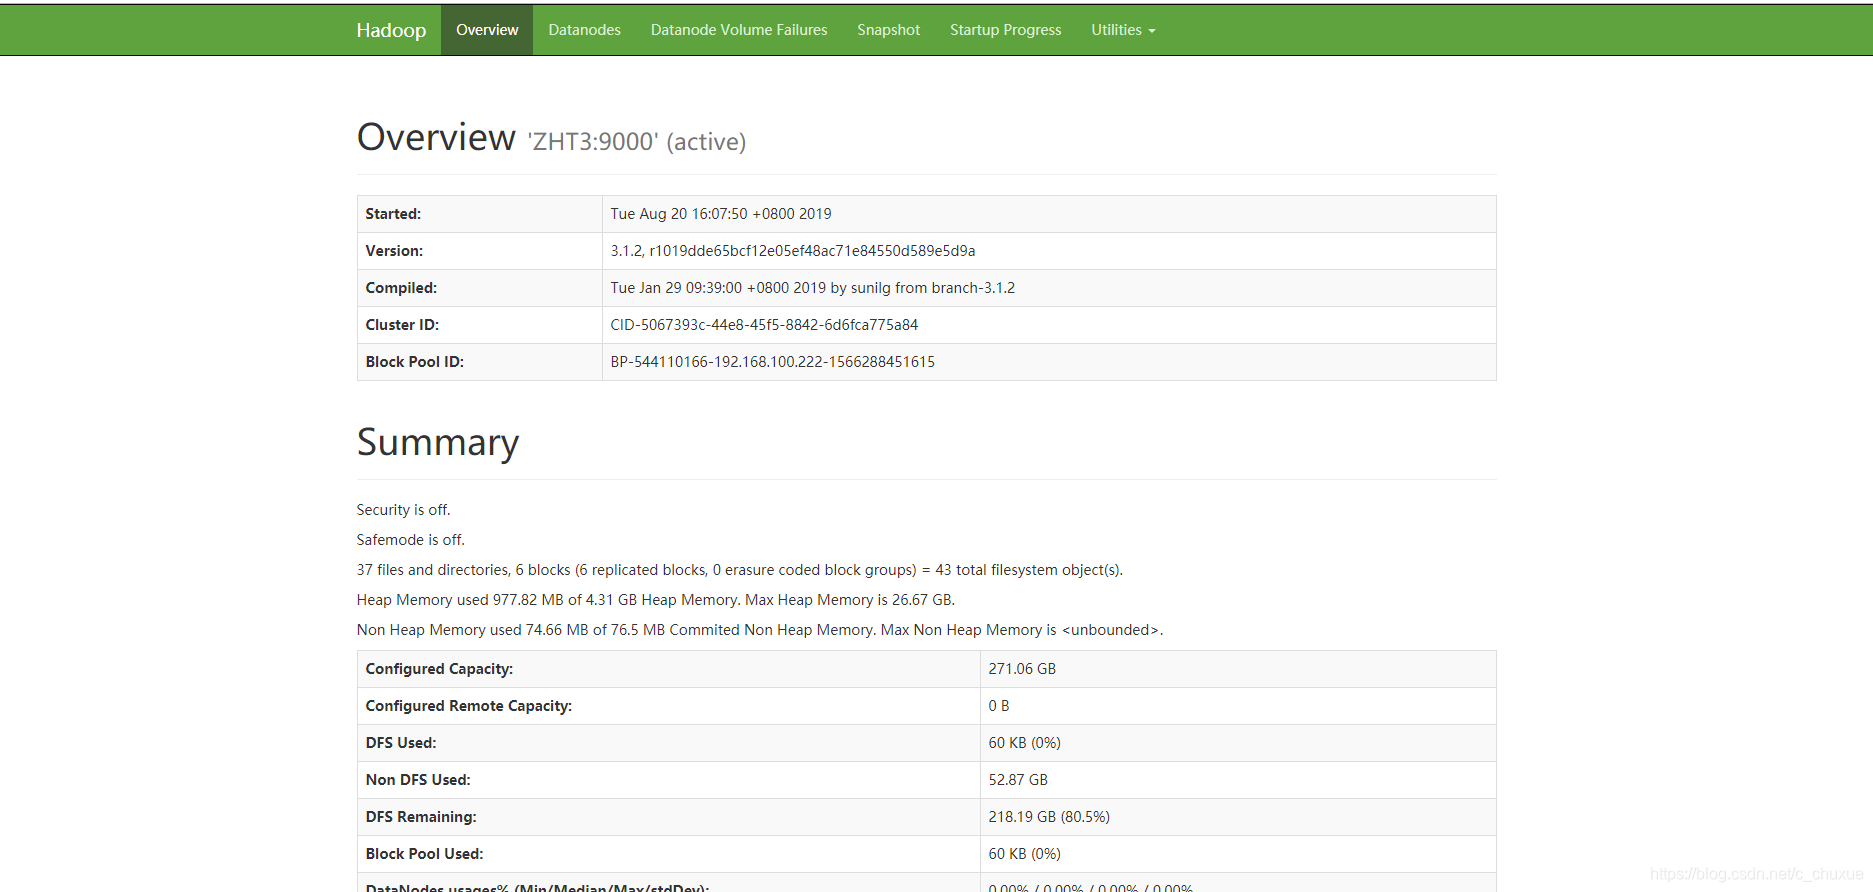This screenshot has width=1873, height=892.
Task: Select the 271.06 GB capacity value
Action: tap(1022, 669)
